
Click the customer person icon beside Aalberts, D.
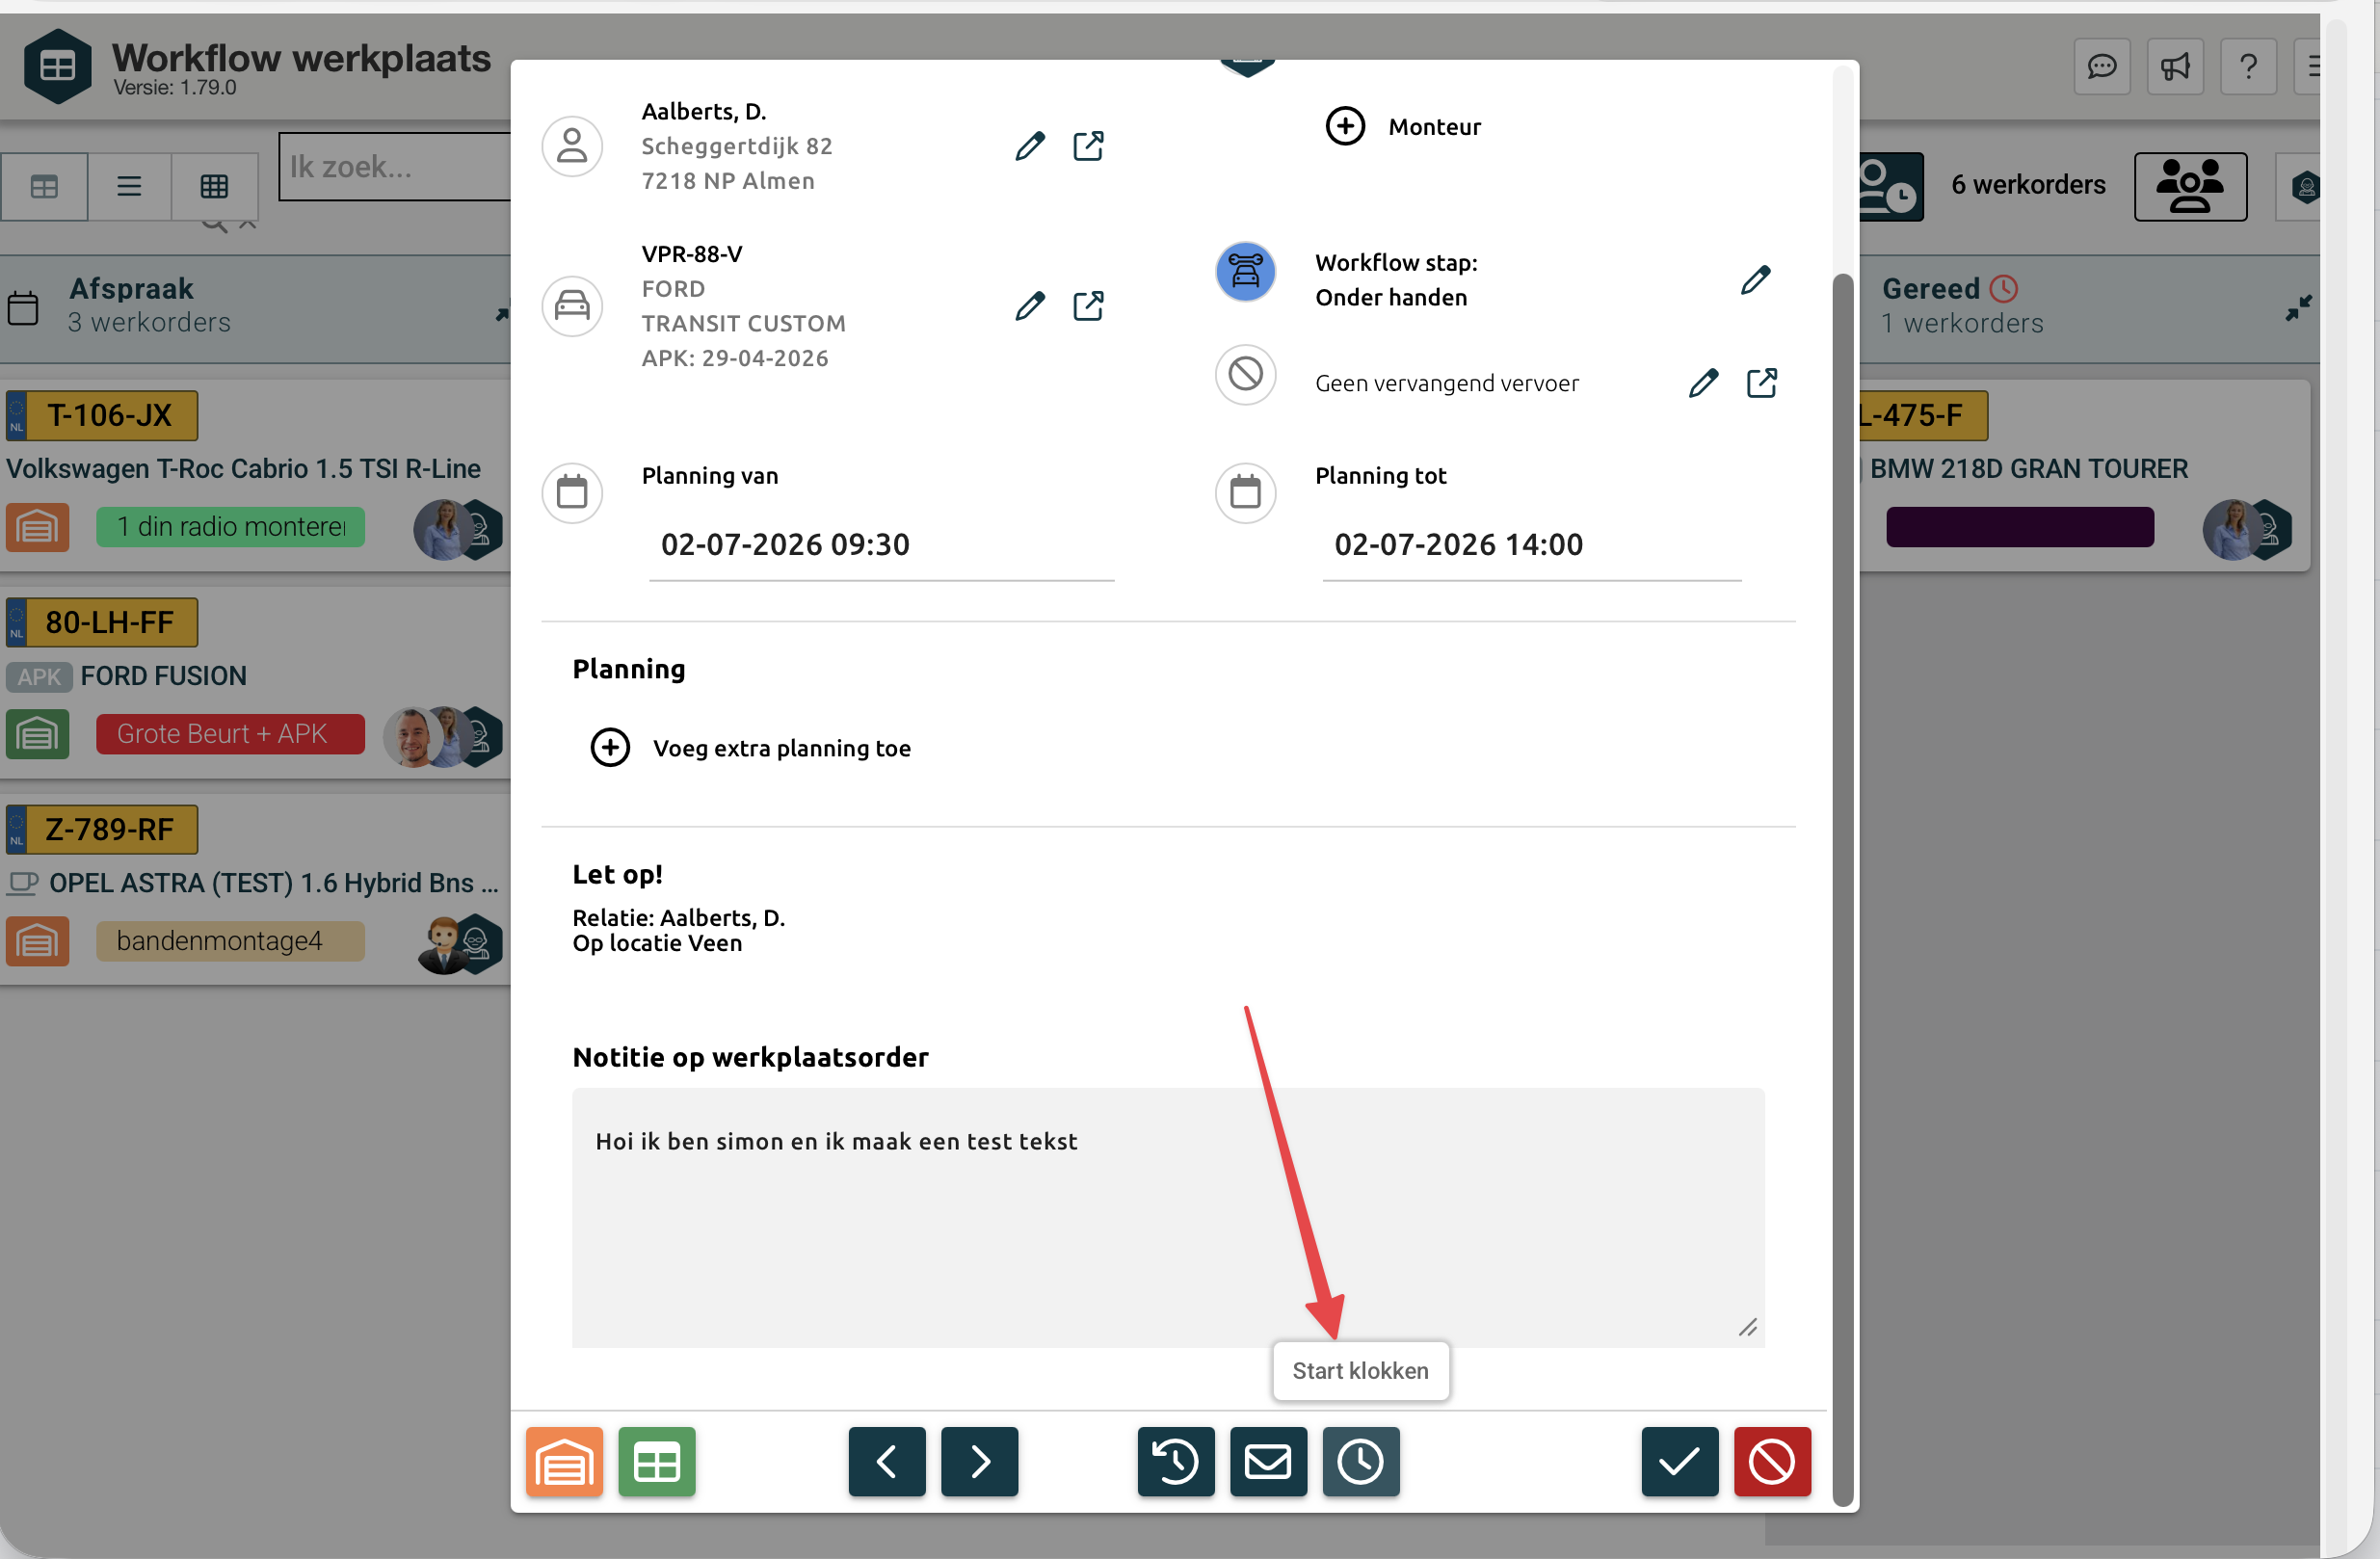coord(572,146)
